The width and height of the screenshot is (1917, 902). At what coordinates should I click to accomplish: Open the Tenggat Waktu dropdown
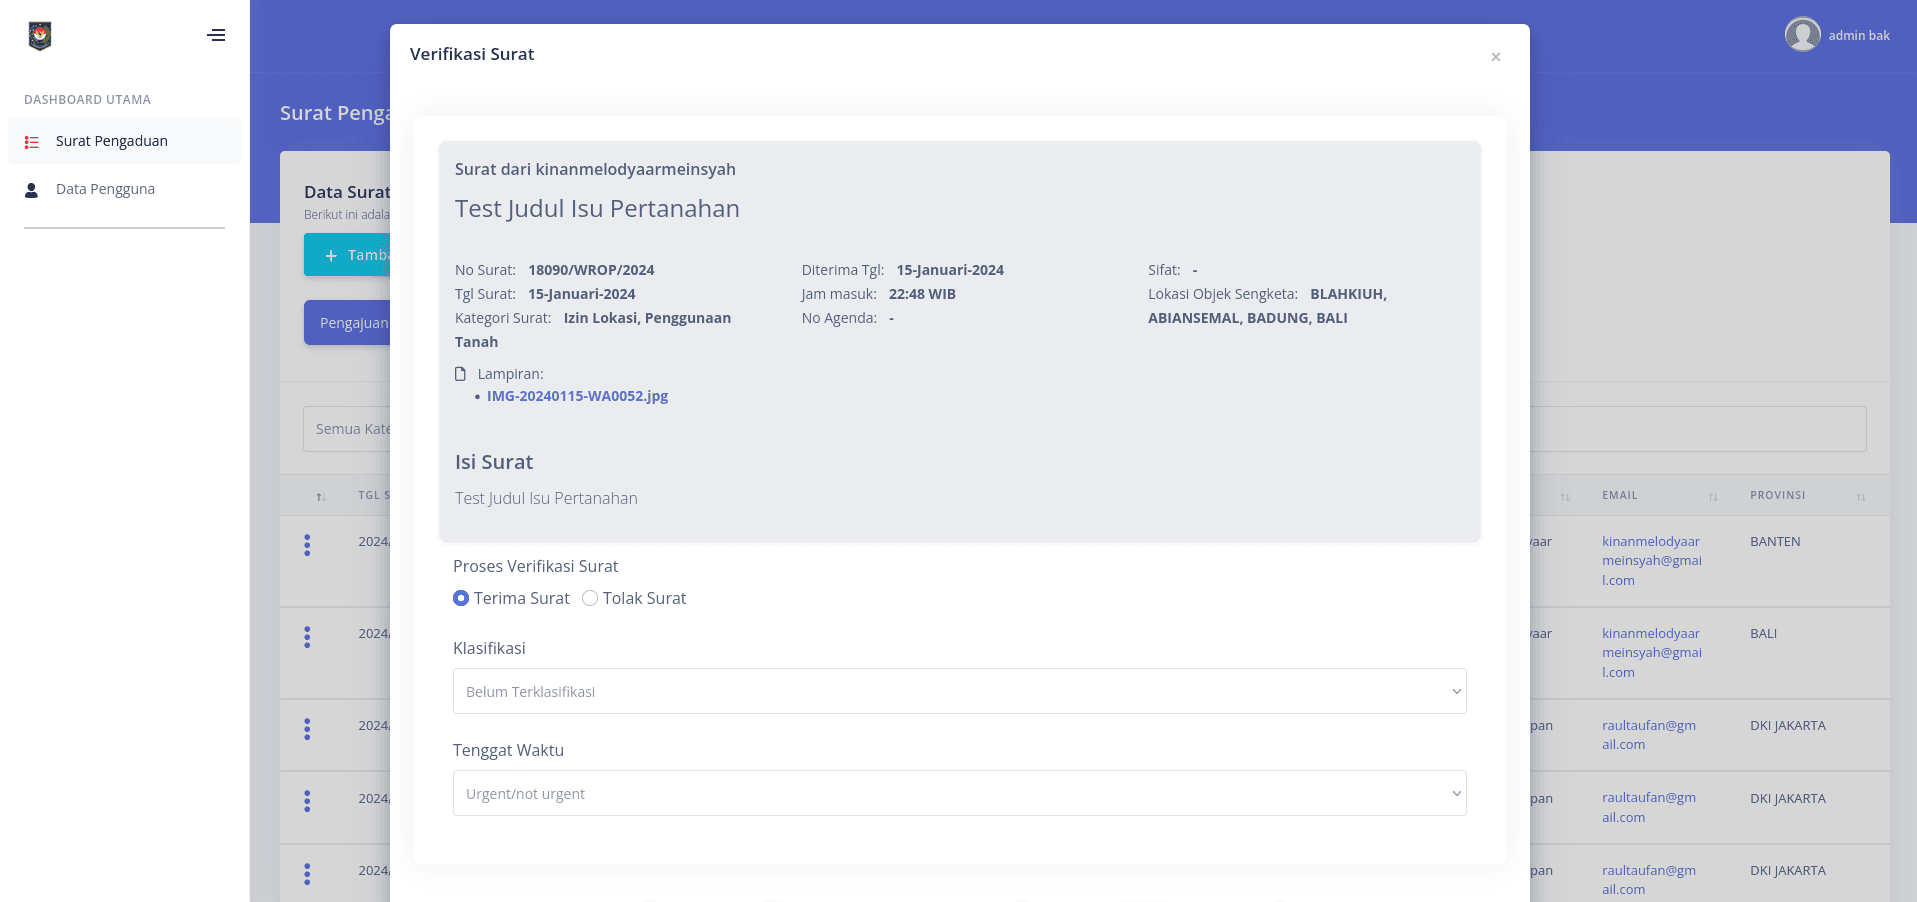point(960,793)
